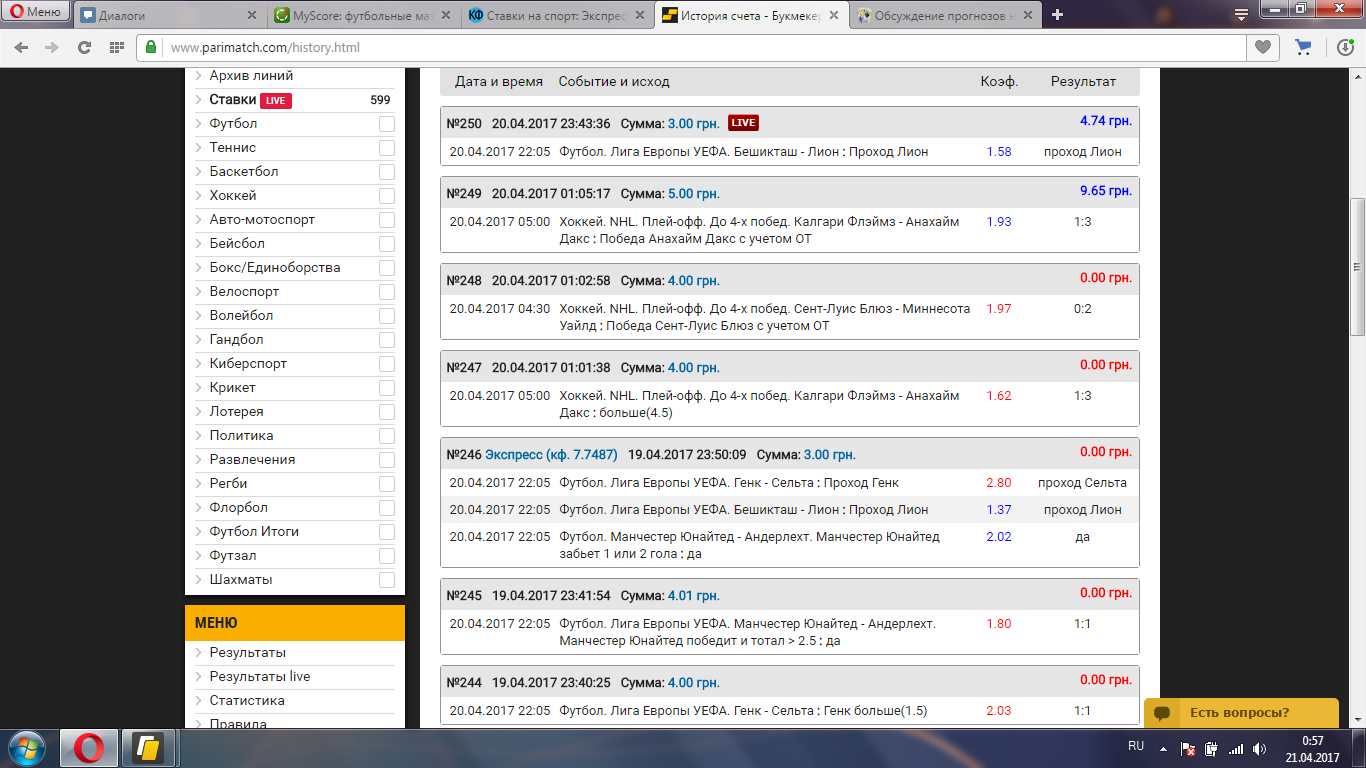Show hidden tray icons arrow

coord(1163,748)
